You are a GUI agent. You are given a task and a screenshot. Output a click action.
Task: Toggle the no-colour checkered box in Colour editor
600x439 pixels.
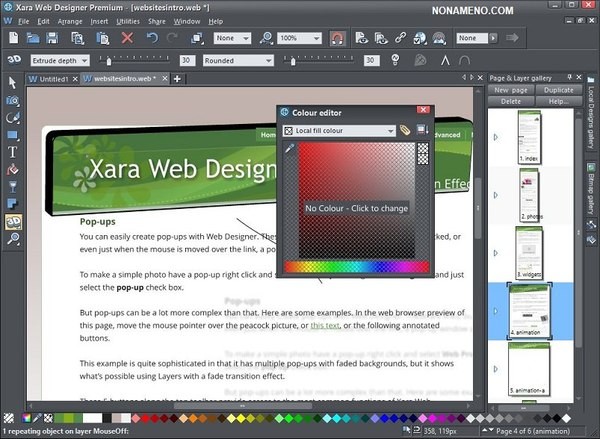point(422,152)
